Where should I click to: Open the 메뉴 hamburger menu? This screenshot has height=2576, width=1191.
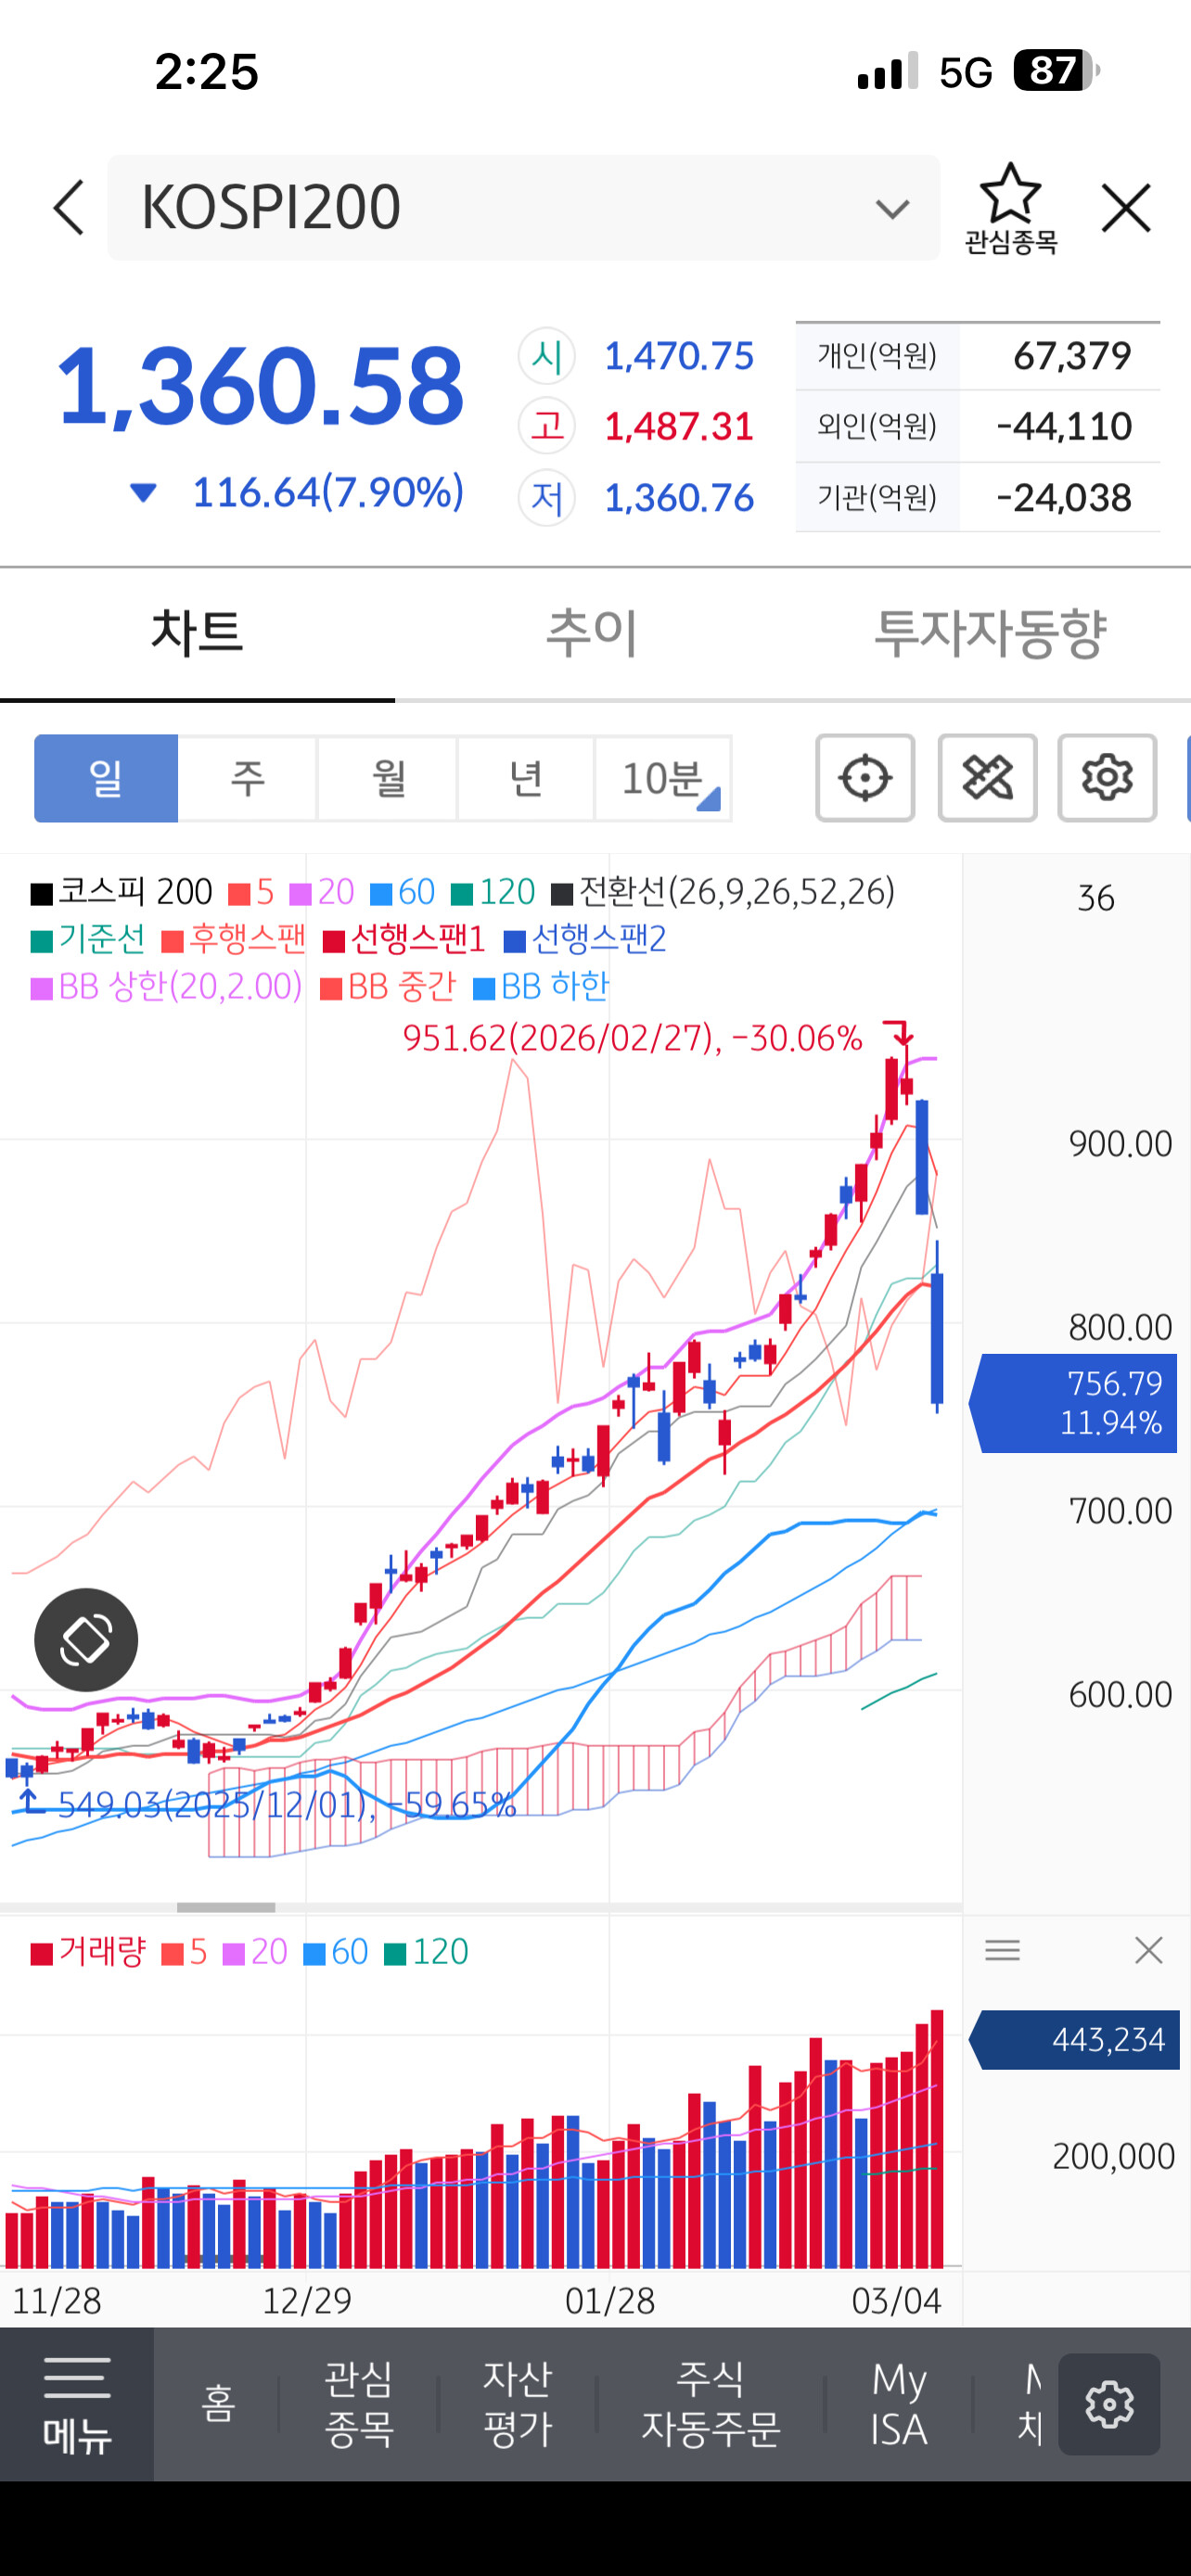(x=77, y=2404)
